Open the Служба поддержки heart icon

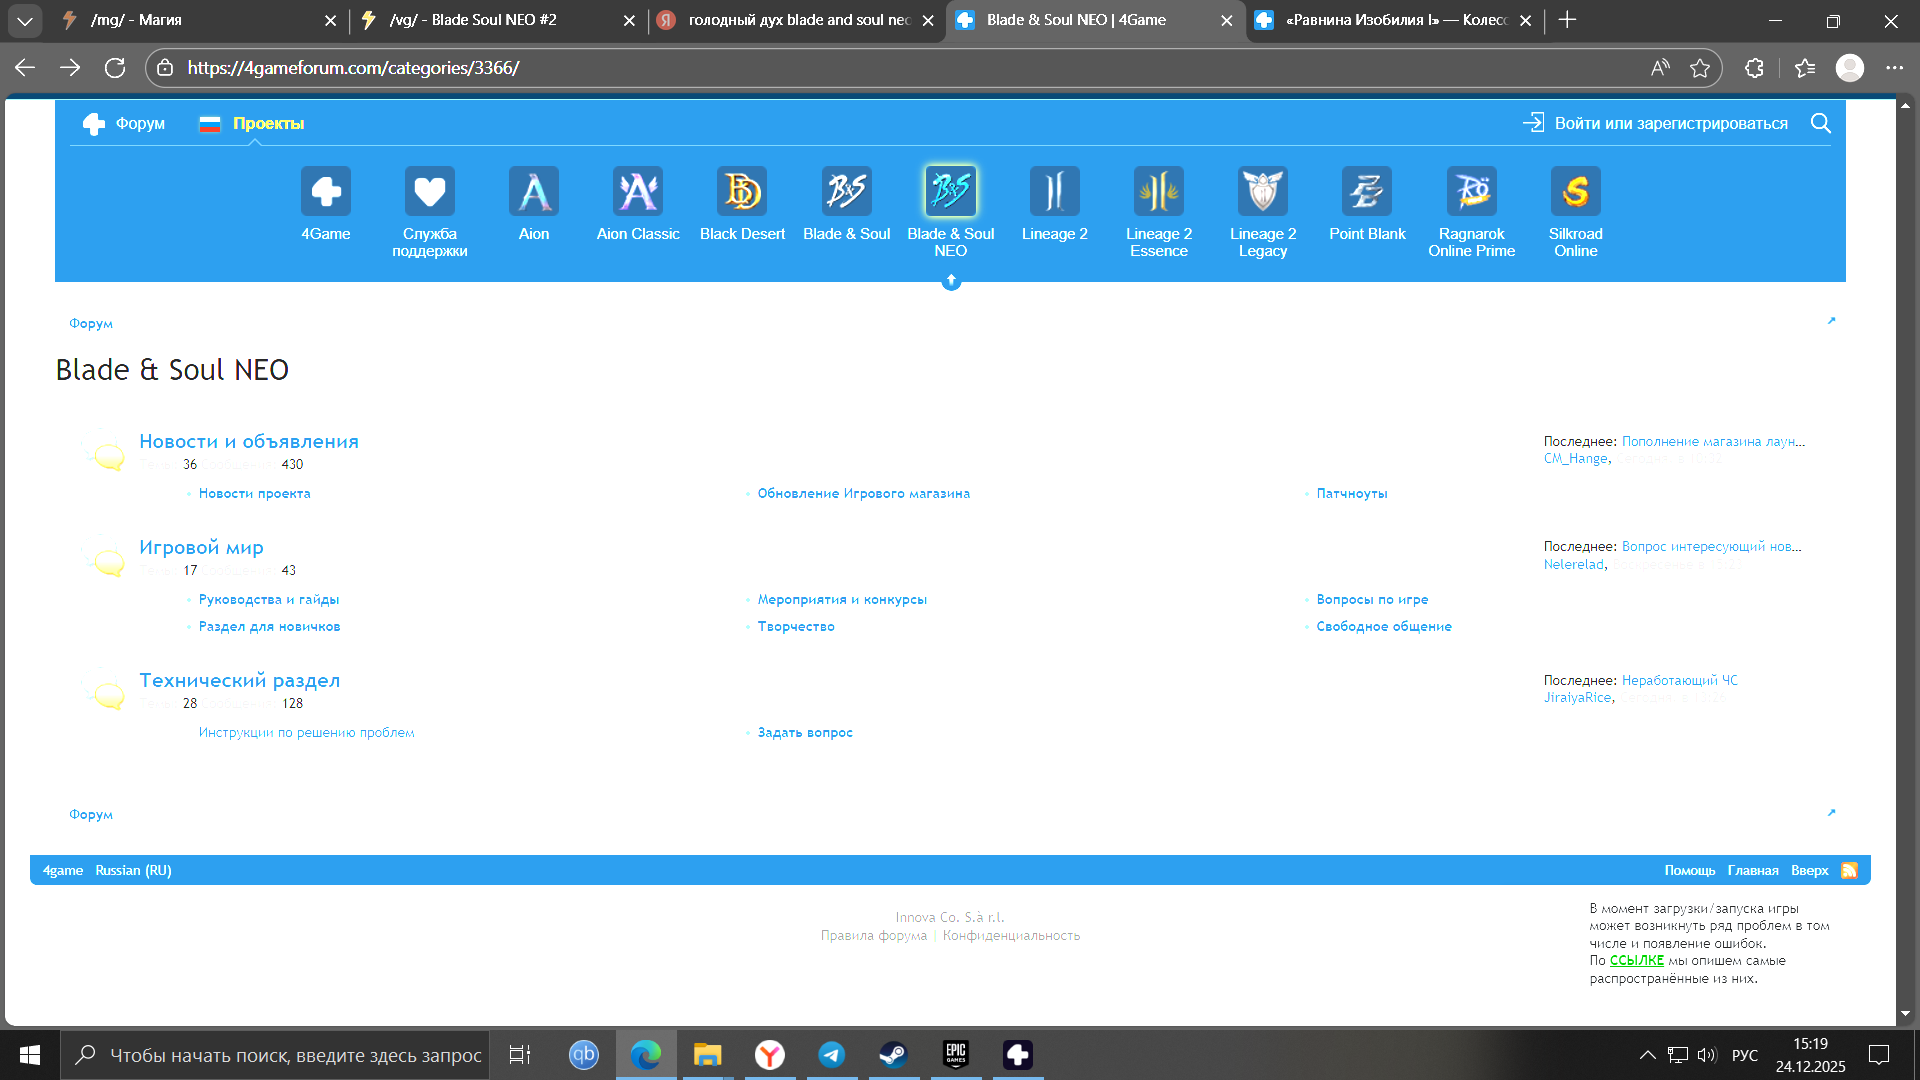coord(429,191)
